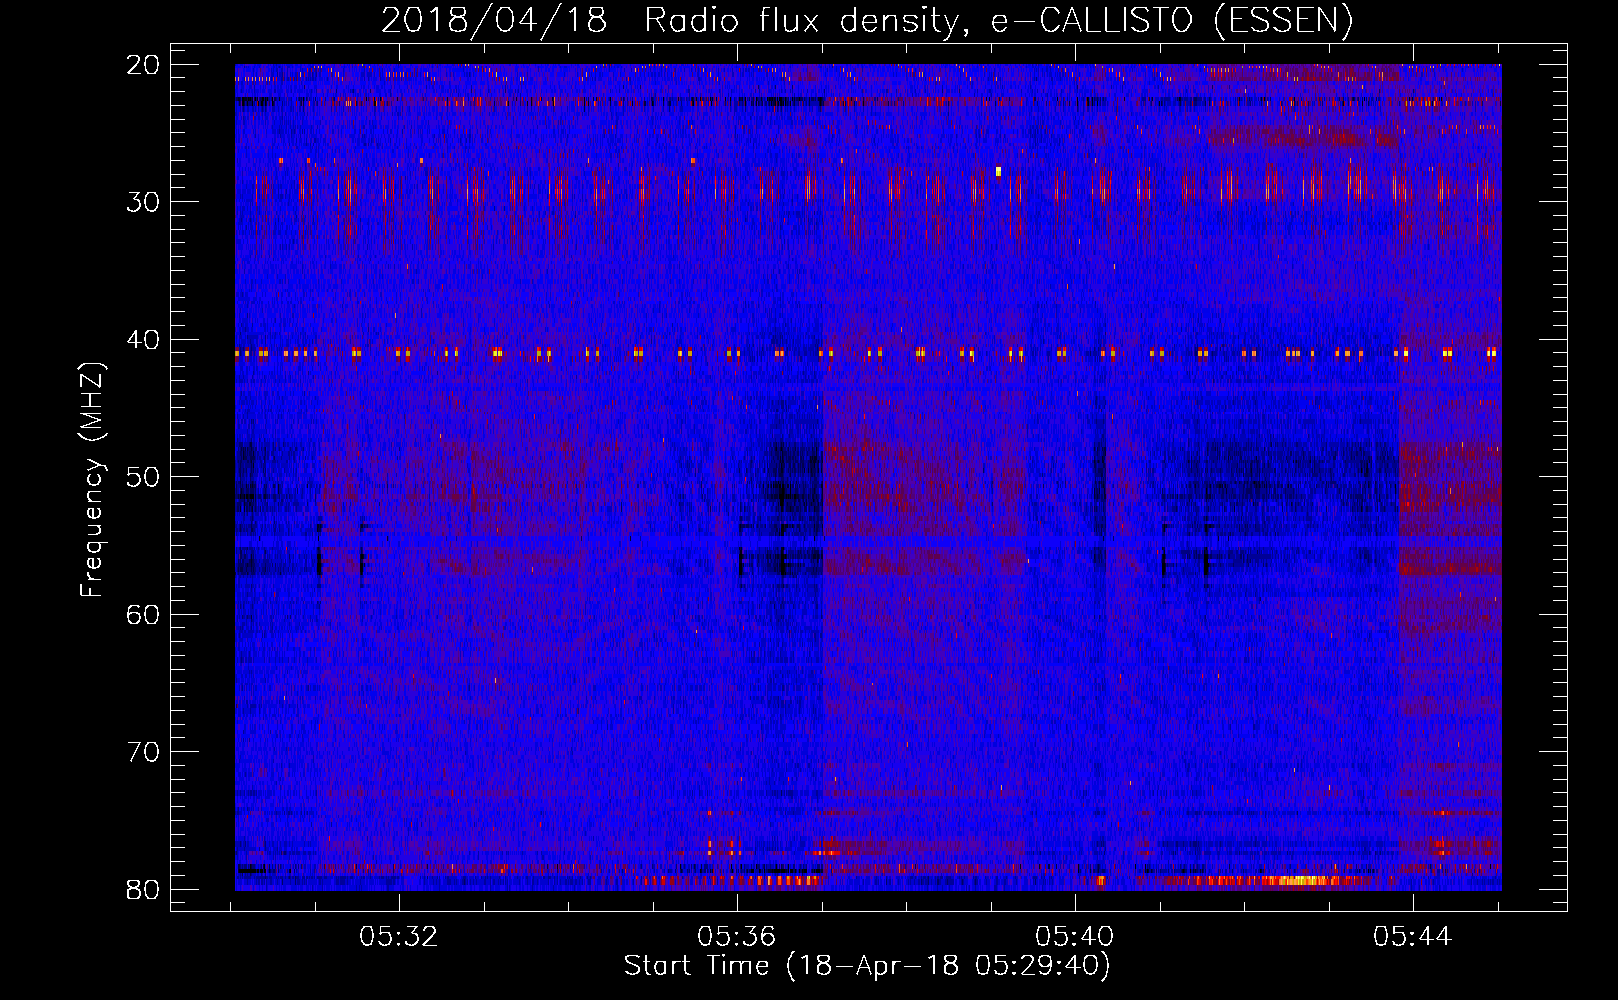Click the 40 MHz frequency tick label
The width and height of the screenshot is (1618, 1000).
[x=144, y=340]
